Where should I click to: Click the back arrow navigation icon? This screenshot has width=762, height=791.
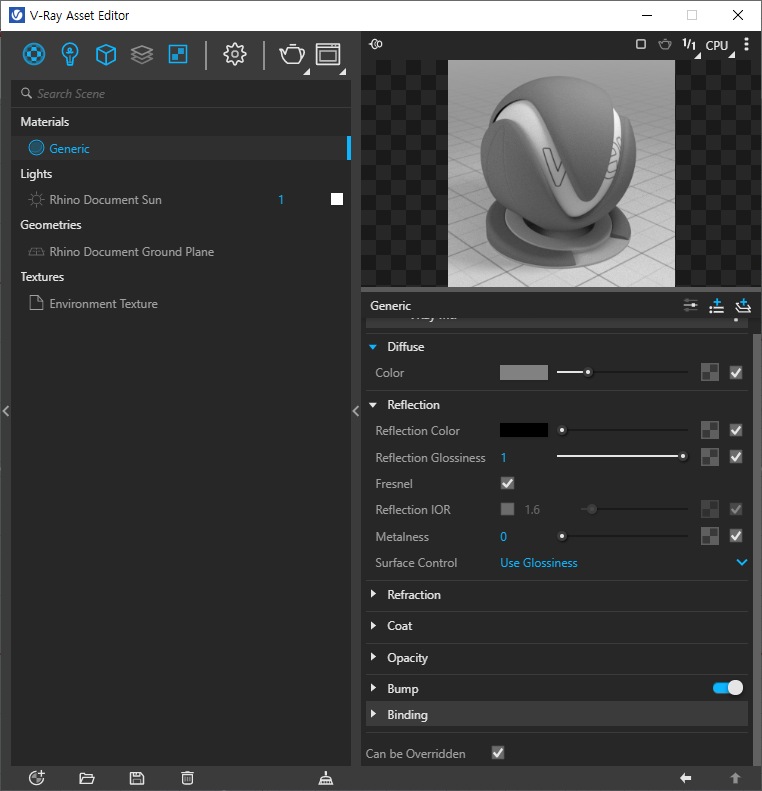click(x=685, y=778)
